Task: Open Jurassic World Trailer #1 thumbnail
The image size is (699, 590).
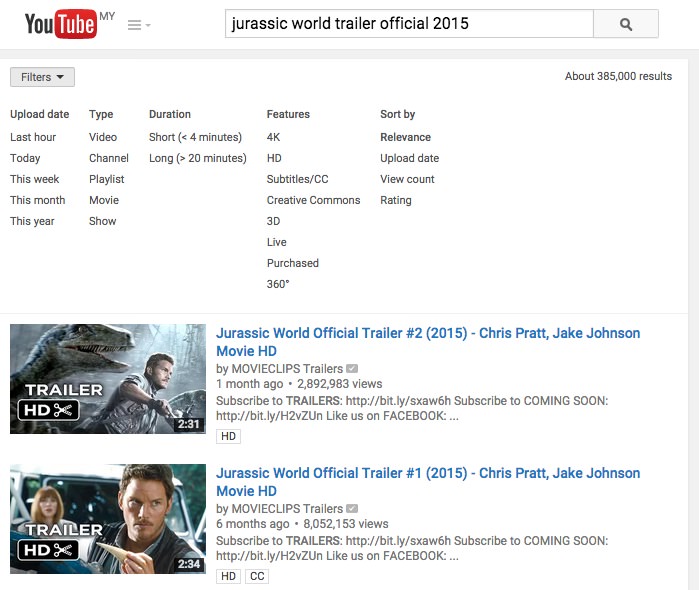Action: (108, 519)
